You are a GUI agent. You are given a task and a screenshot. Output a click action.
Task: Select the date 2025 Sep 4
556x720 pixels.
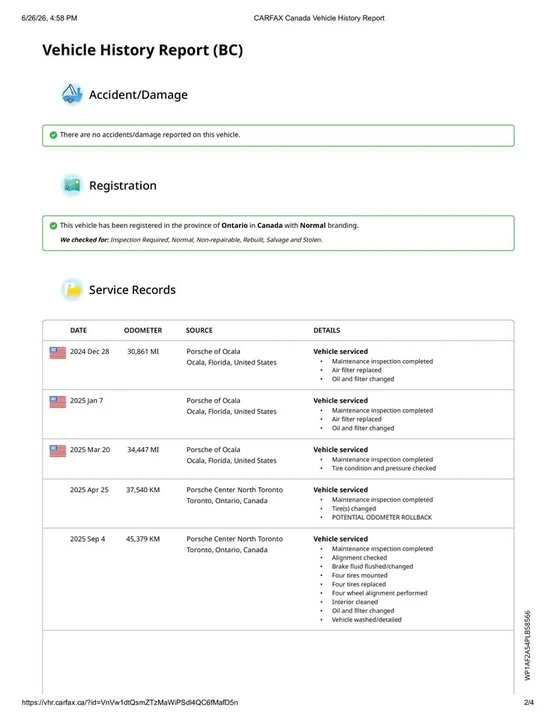point(87,539)
